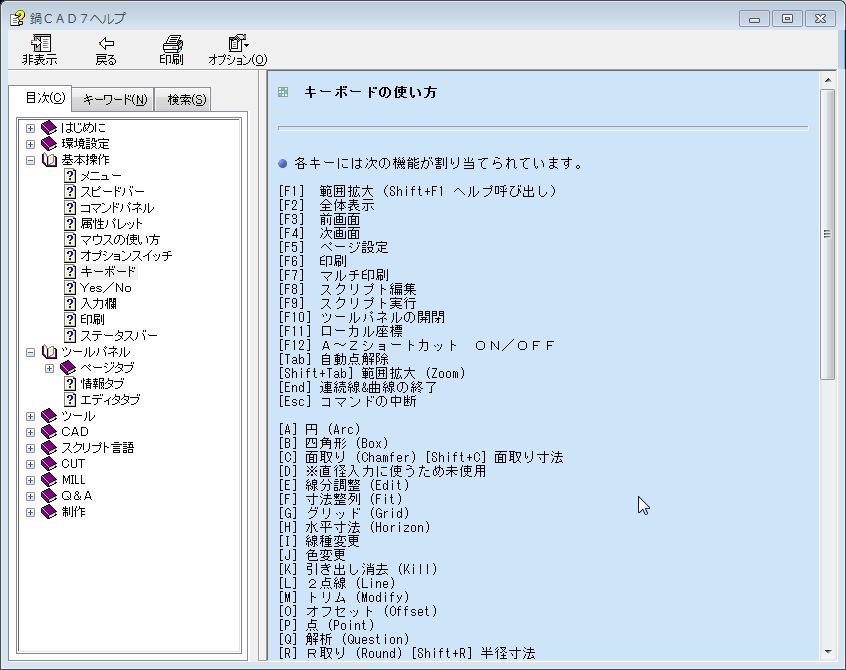Expand the CUT tree node
846x670 pixels.
pyautogui.click(x=30, y=464)
